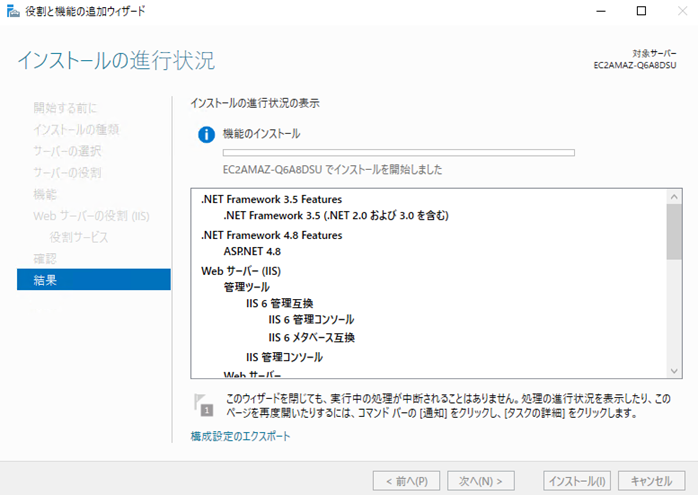This screenshot has width=698, height=495.
Task: Click the EC2AMAZ-Q6A8DSU でインストールを開始しました status text
Action: pos(333,170)
